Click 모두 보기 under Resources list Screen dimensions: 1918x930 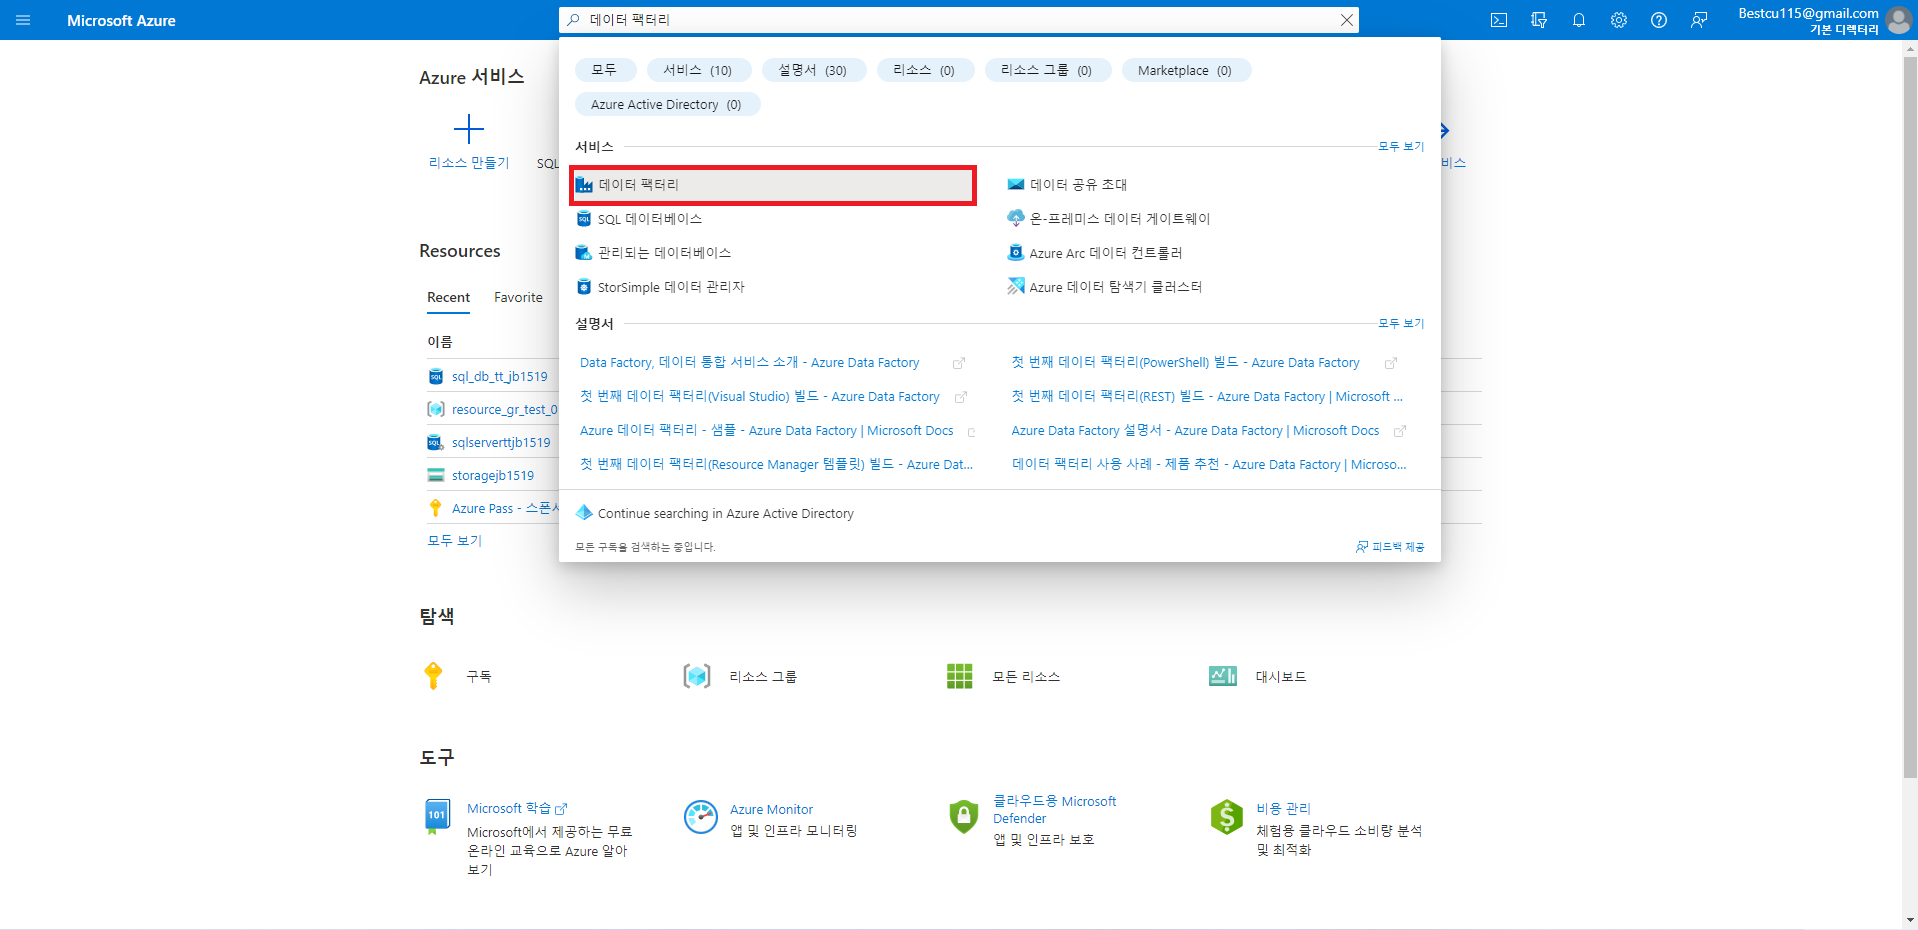455,541
